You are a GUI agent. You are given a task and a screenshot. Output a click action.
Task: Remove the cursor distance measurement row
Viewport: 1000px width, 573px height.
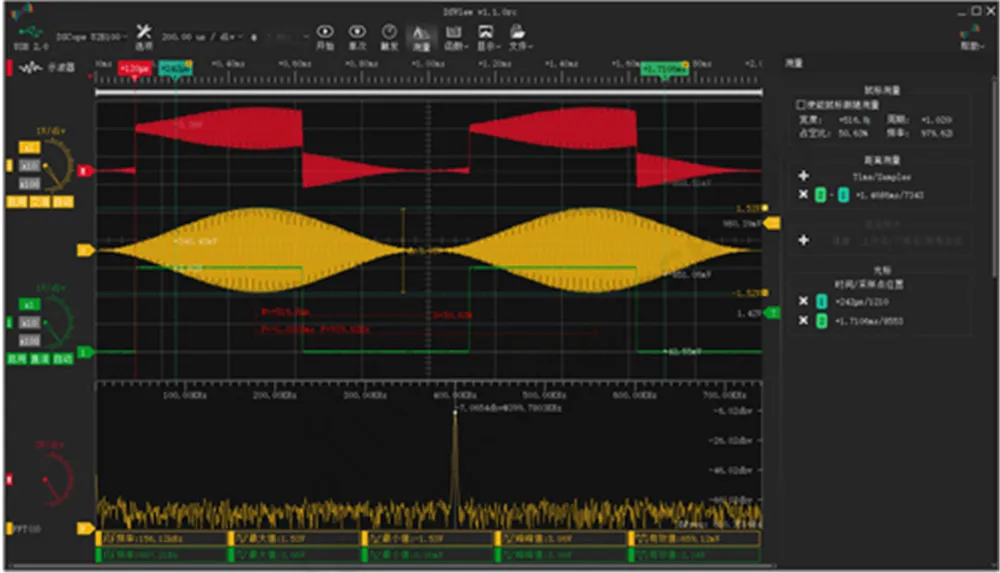coord(804,195)
